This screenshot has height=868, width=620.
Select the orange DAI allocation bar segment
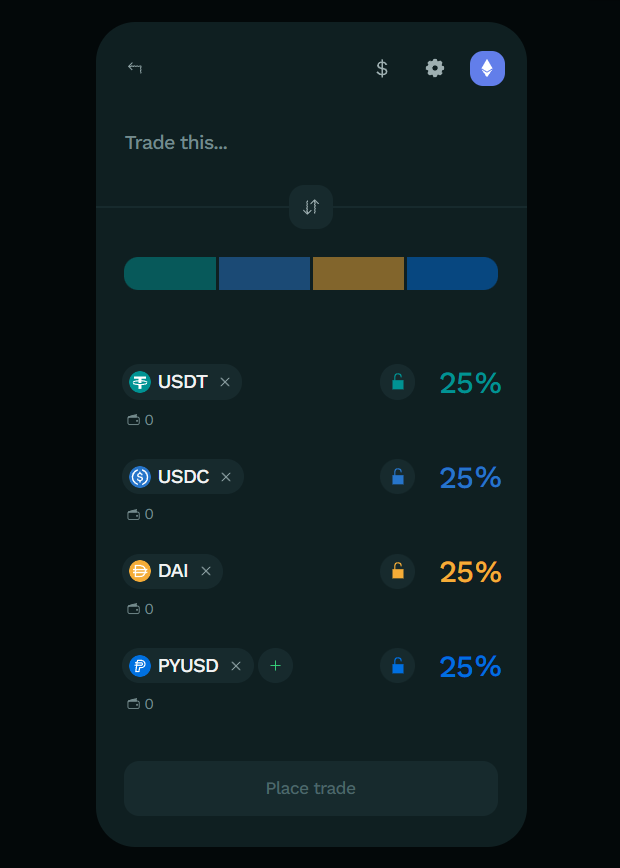point(358,273)
